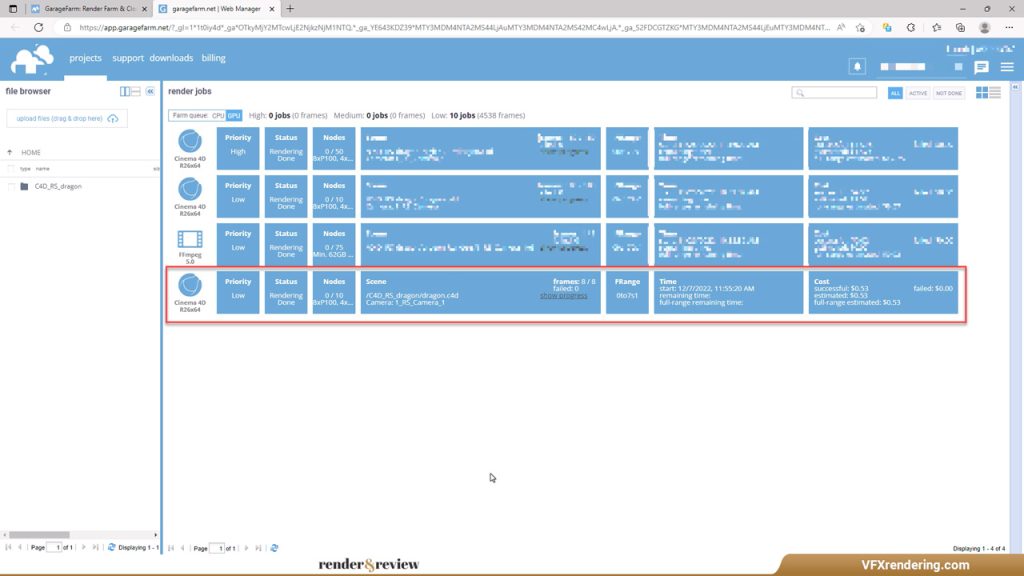Click the FFmpeg 5.0 job icon
The width and height of the screenshot is (1024, 576).
pyautogui.click(x=190, y=239)
